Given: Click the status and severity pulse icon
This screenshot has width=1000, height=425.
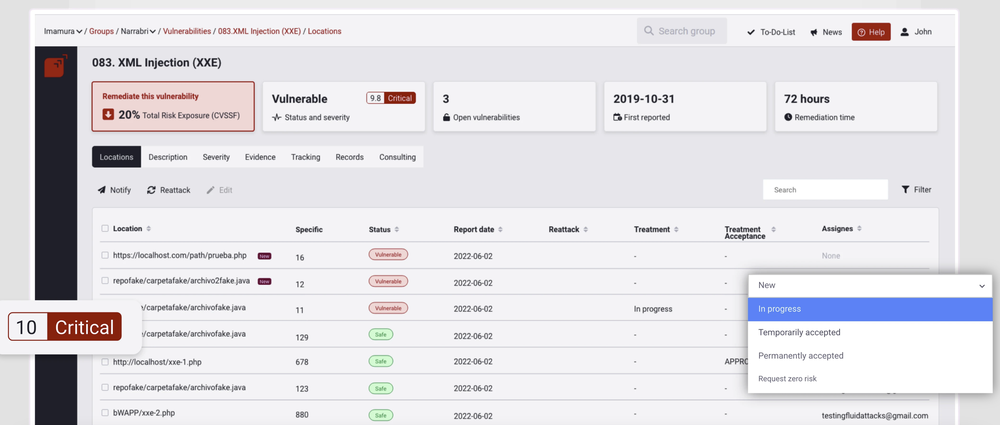Looking at the screenshot, I should click(276, 117).
